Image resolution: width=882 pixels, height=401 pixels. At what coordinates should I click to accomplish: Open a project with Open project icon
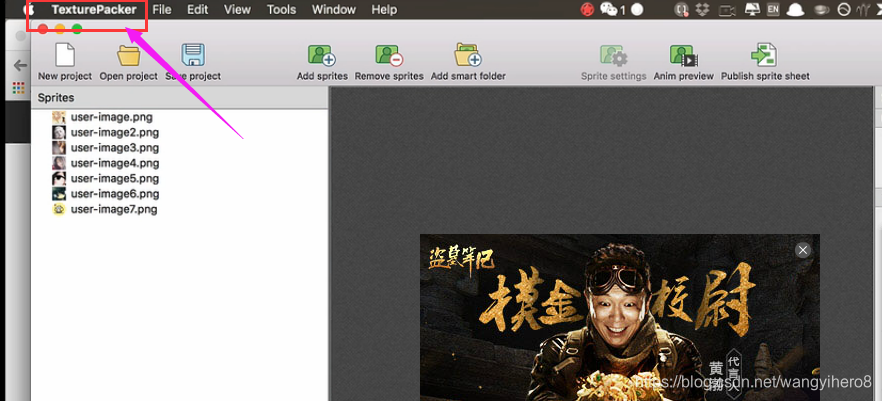[129, 55]
